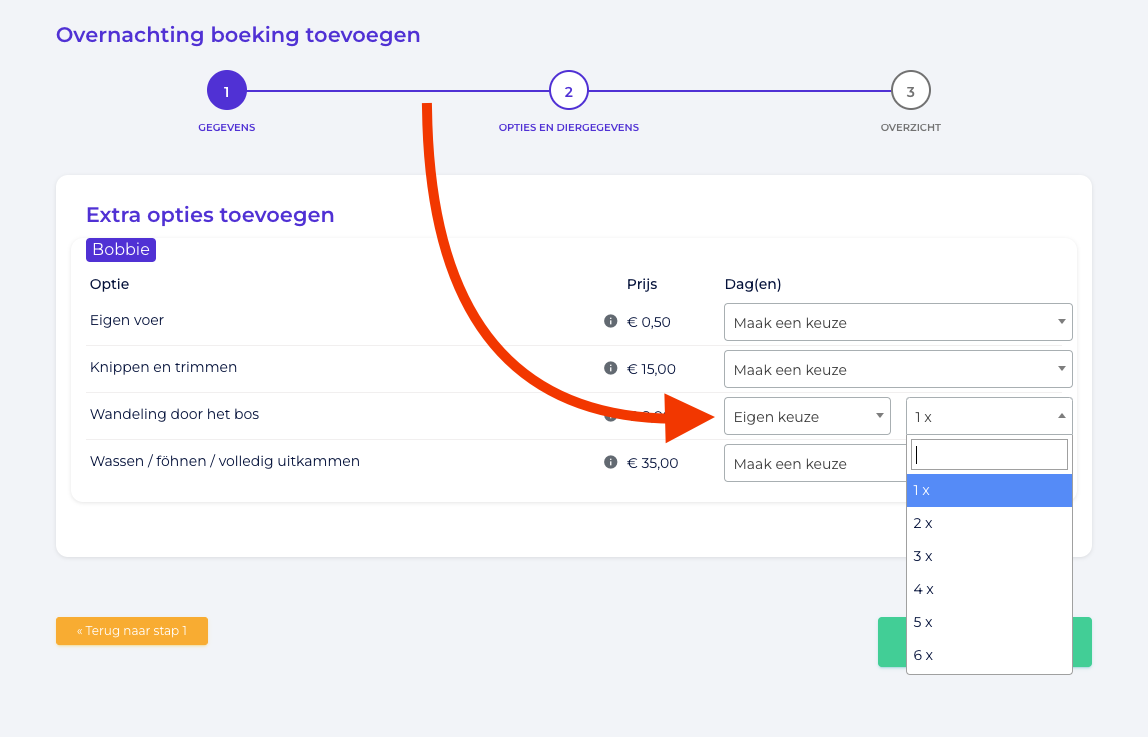Image resolution: width=1148 pixels, height=737 pixels.
Task: Focus the dropdown search input field
Action: (x=989, y=454)
